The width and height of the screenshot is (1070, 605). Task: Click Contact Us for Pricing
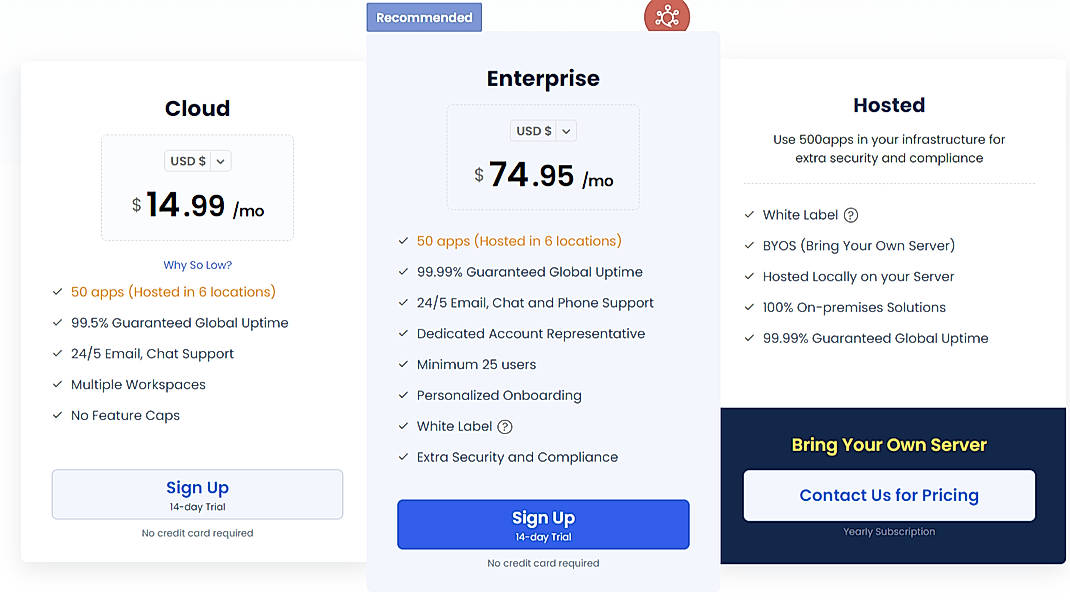888,495
